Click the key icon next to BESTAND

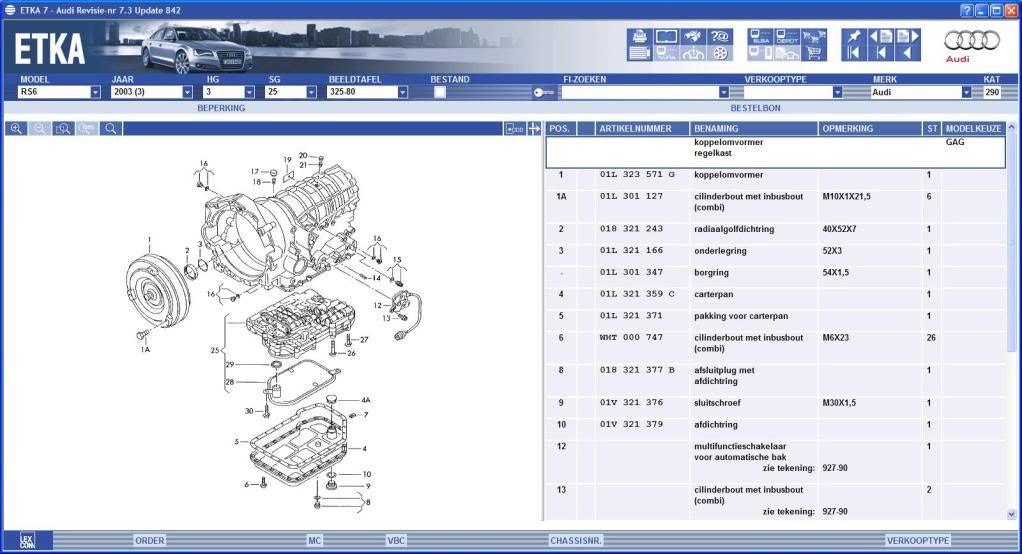pos(543,93)
